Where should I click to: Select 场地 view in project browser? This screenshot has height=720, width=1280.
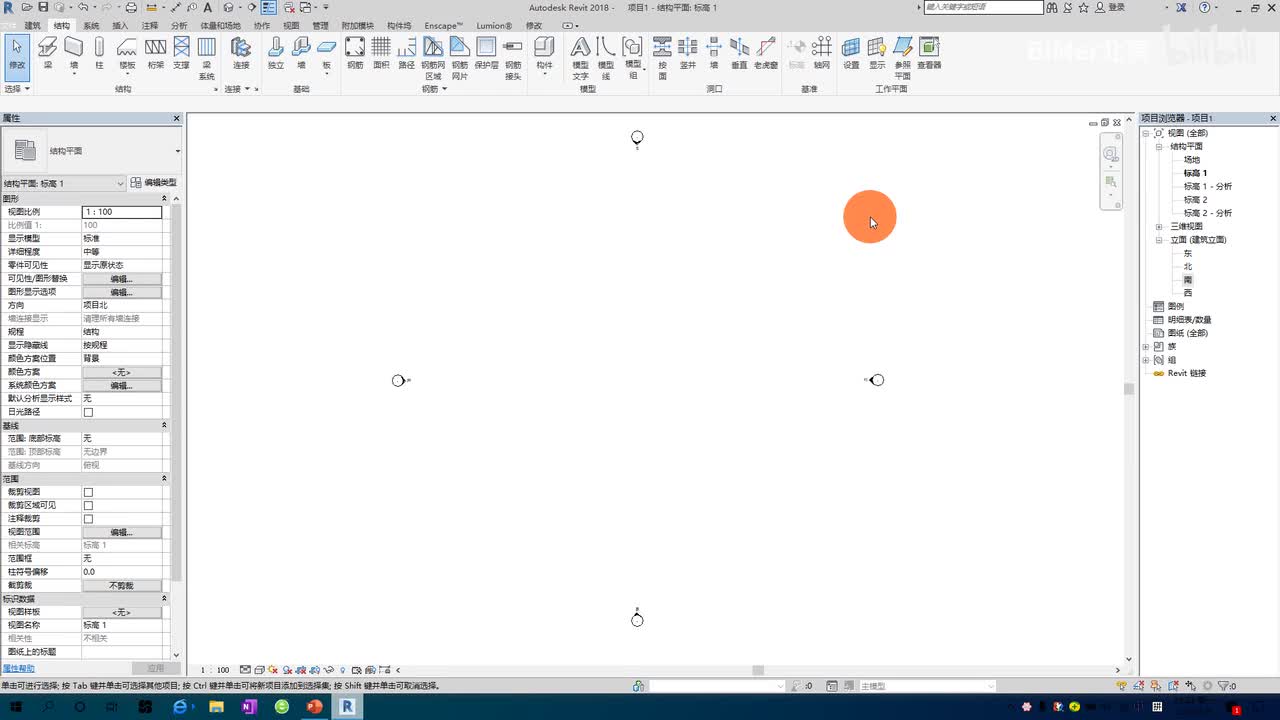pyautogui.click(x=1192, y=160)
